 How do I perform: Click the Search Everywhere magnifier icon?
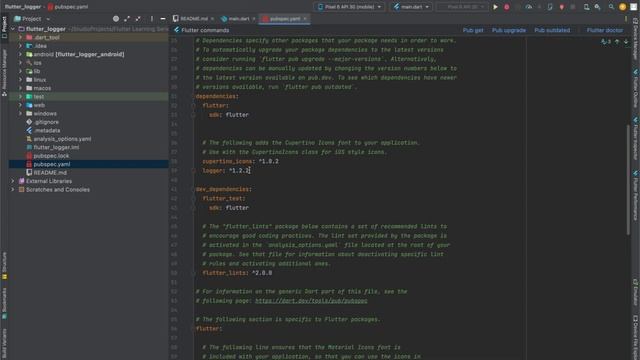click(x=611, y=7)
